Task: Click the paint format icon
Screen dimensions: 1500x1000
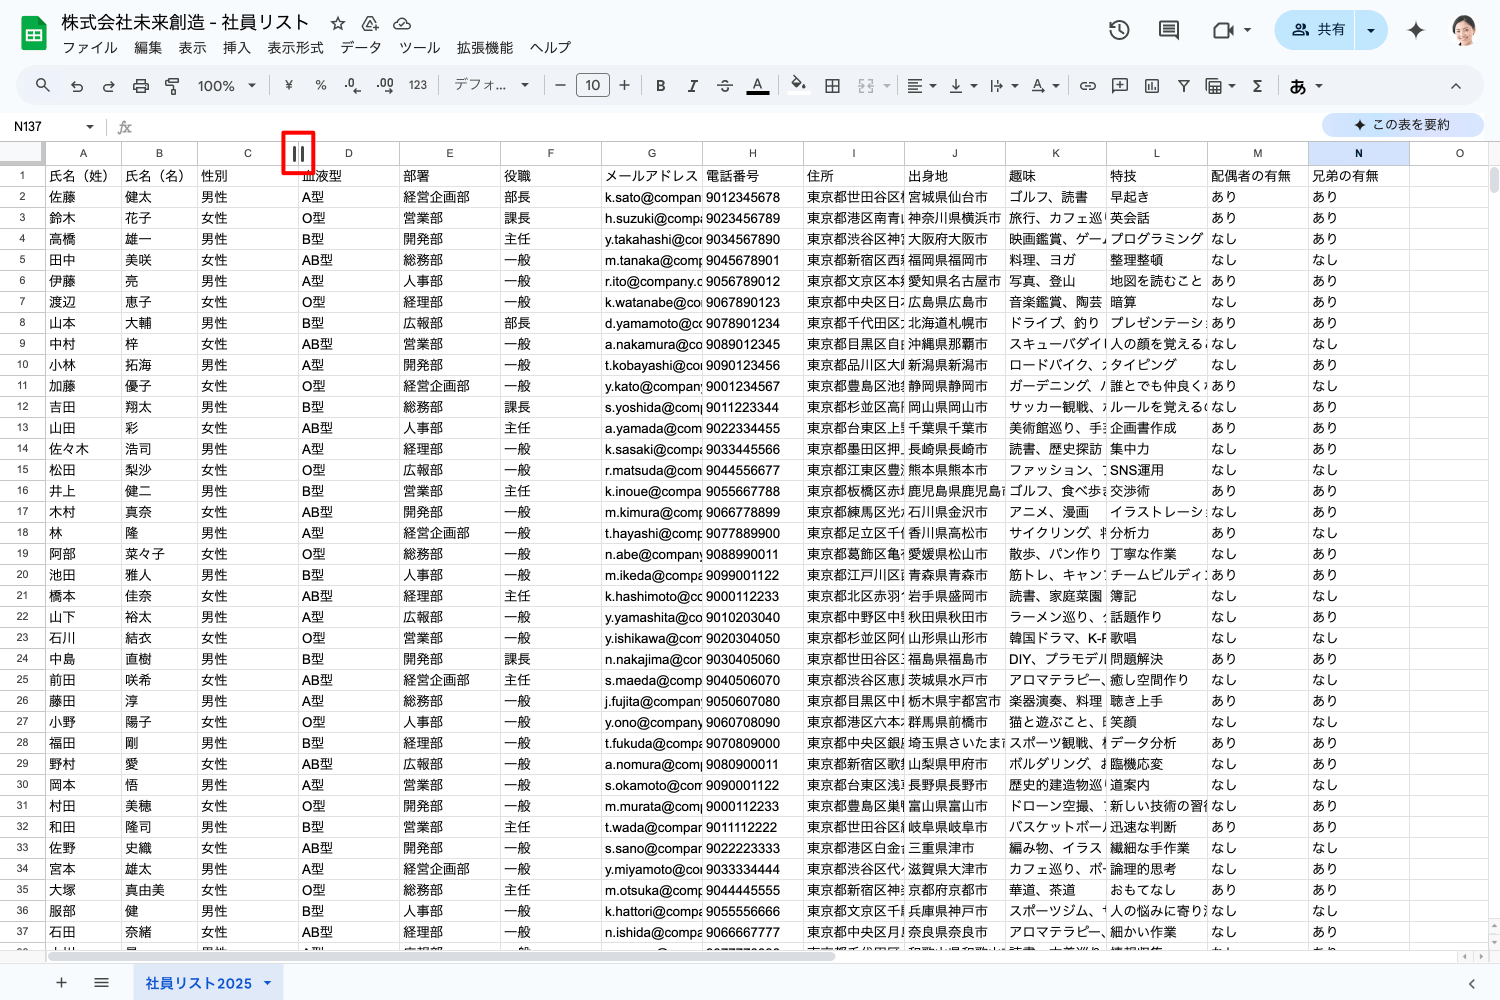Action: pos(172,86)
